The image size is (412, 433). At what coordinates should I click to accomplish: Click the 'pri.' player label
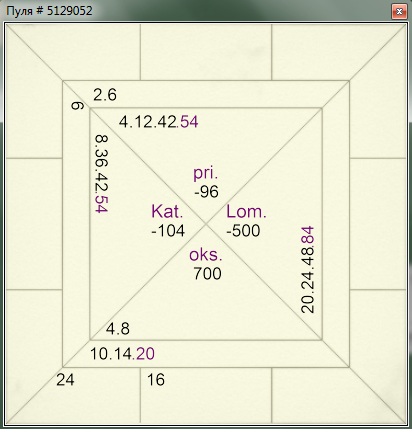[x=206, y=174]
